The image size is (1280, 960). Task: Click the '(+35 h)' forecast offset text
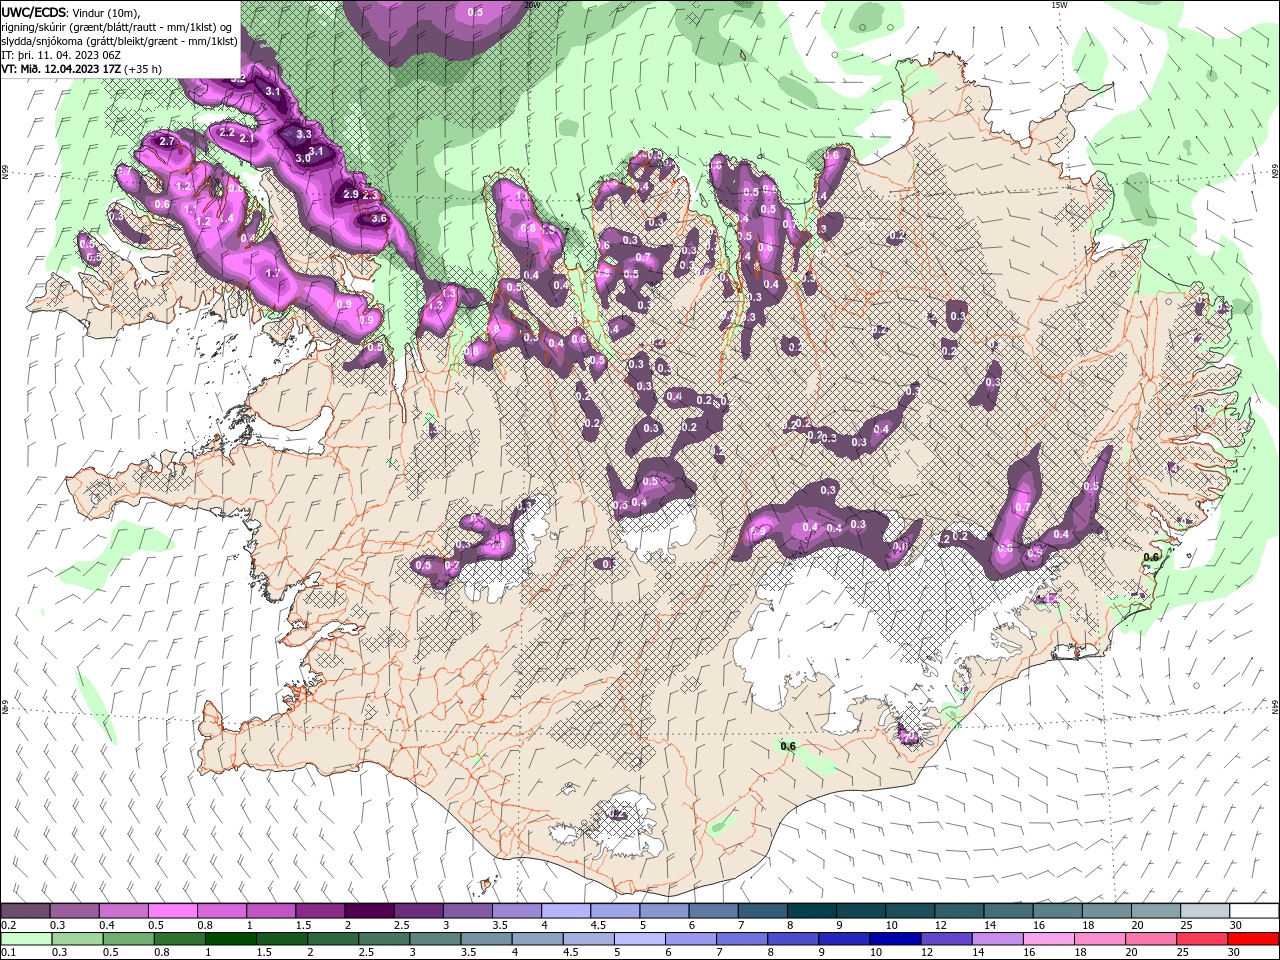[x=143, y=70]
